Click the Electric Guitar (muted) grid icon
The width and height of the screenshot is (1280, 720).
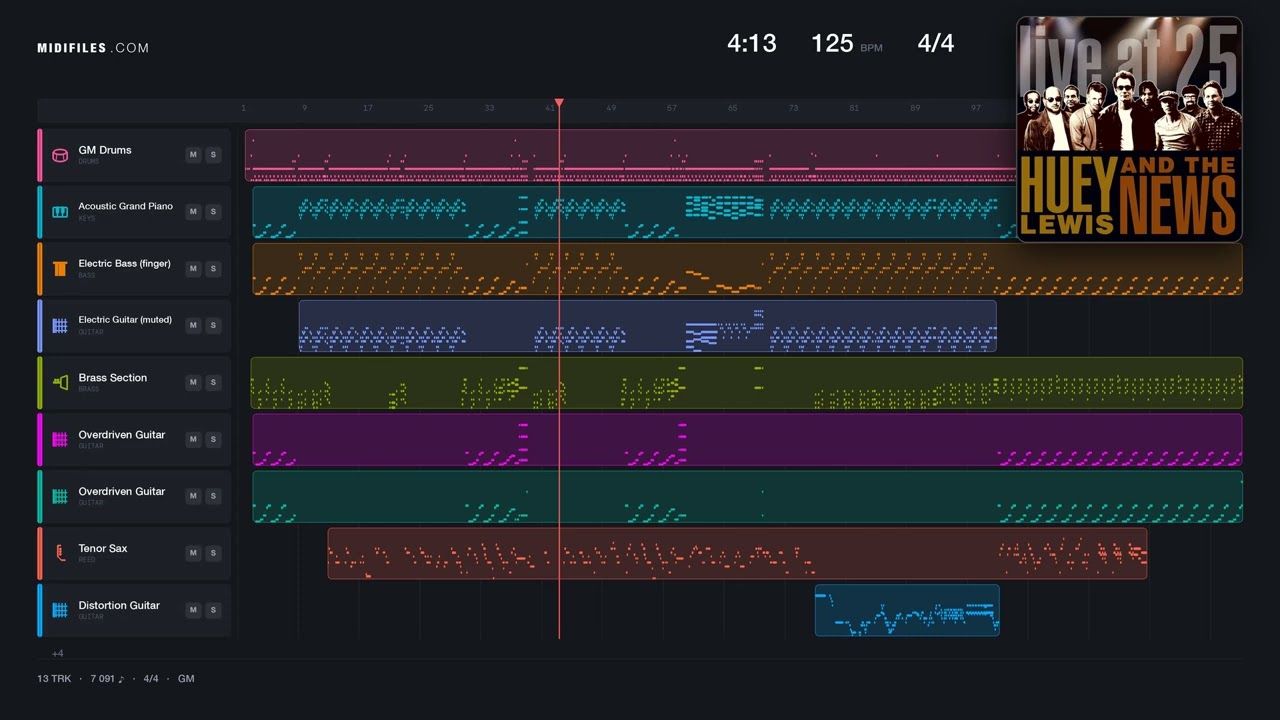(x=60, y=326)
